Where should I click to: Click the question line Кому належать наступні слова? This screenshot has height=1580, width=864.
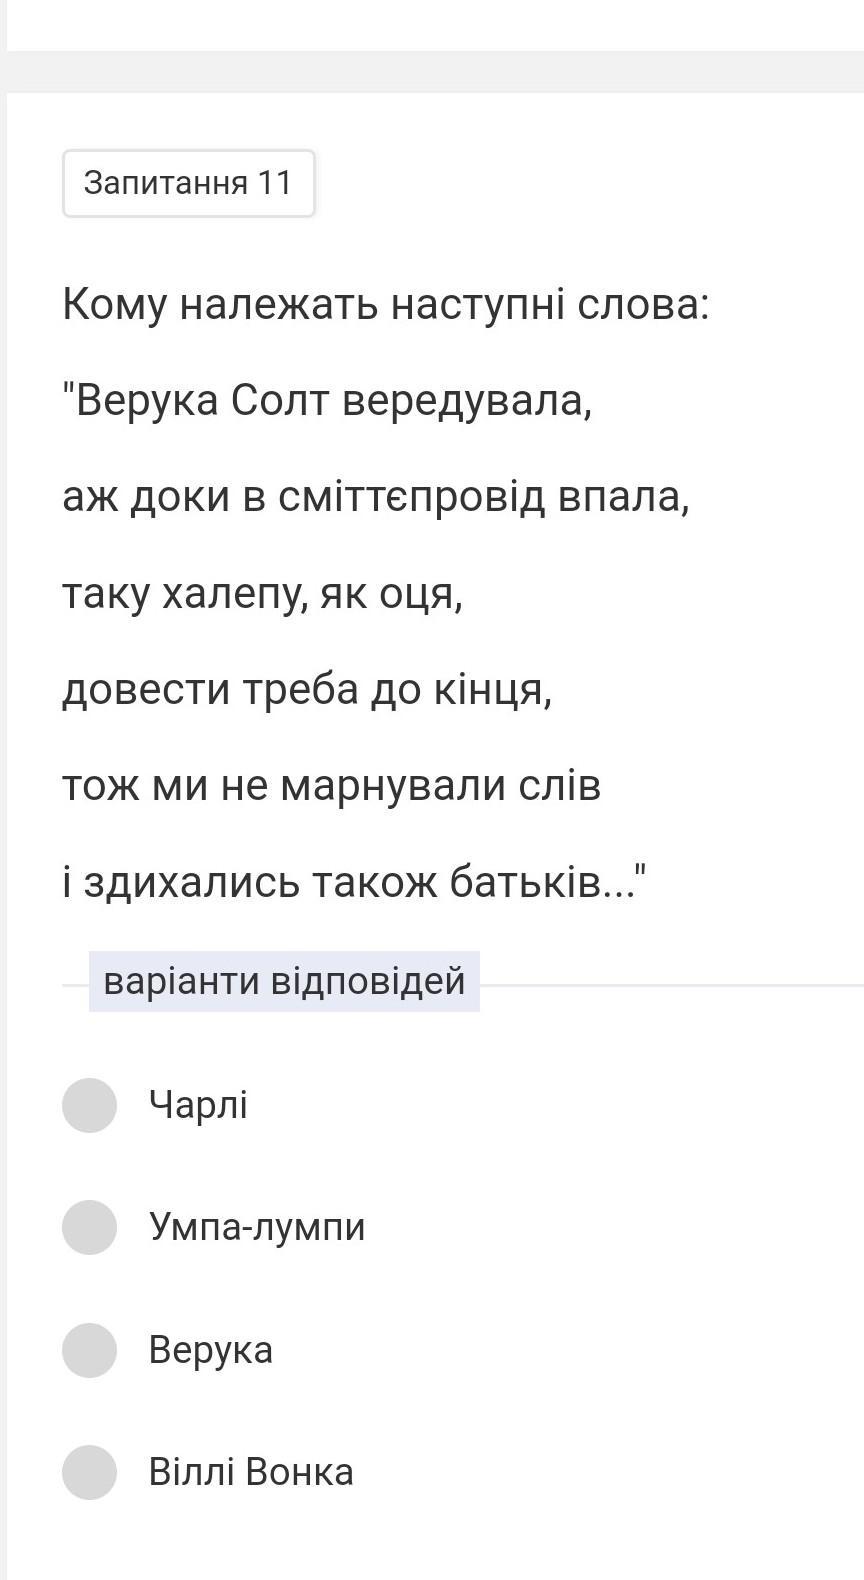pos(386,304)
